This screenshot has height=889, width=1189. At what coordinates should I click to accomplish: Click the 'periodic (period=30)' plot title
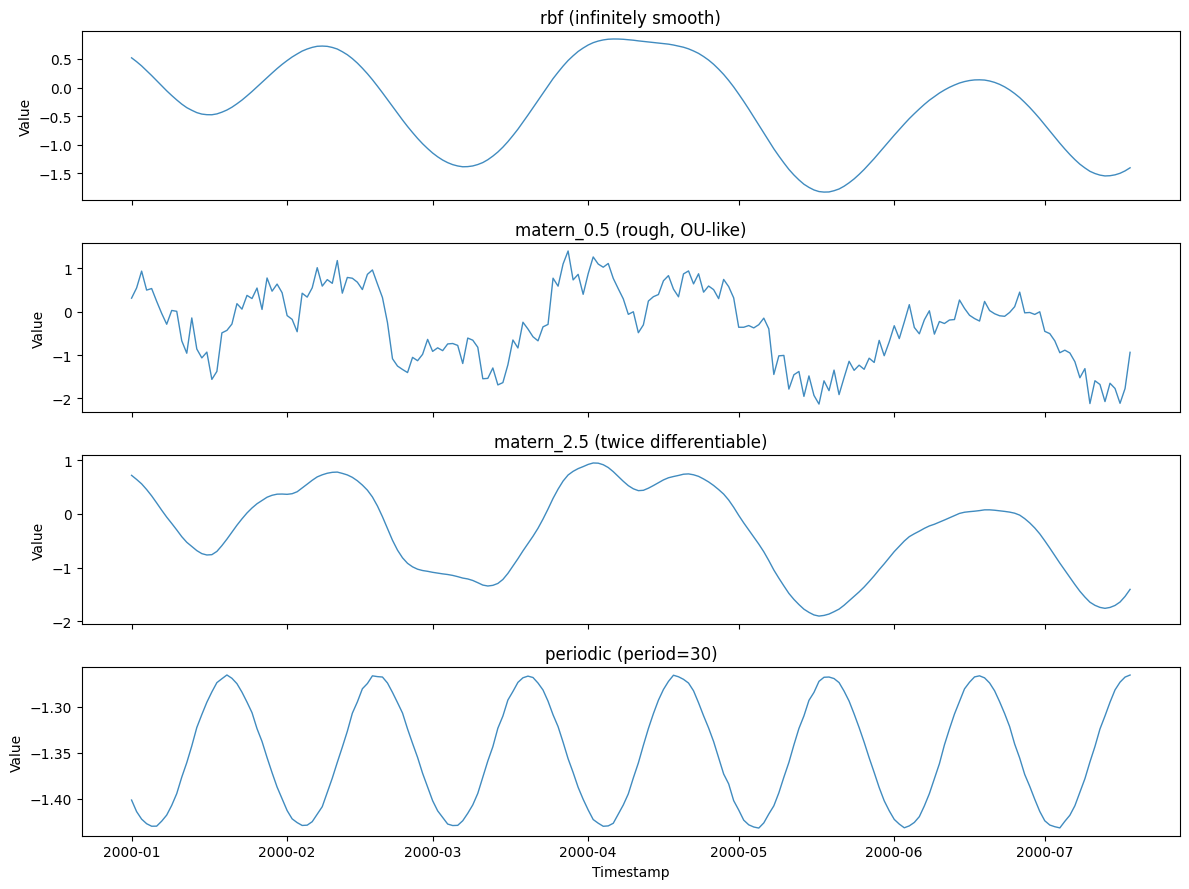point(630,654)
